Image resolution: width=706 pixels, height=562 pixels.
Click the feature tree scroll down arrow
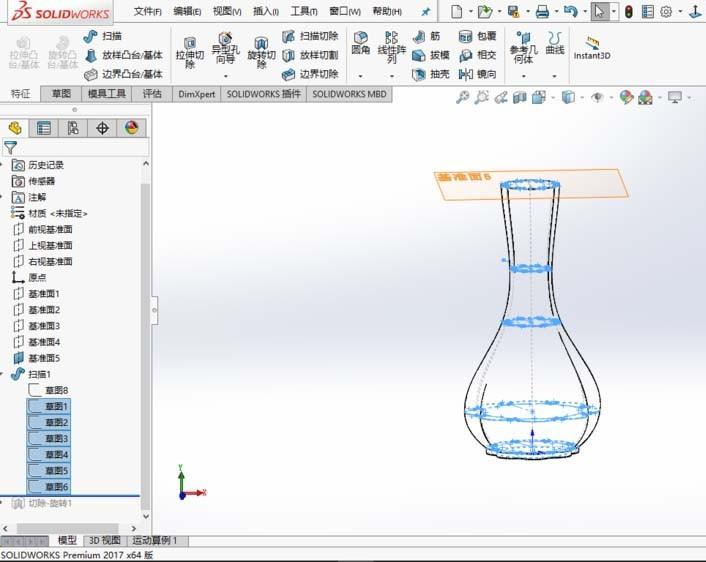coord(145,516)
